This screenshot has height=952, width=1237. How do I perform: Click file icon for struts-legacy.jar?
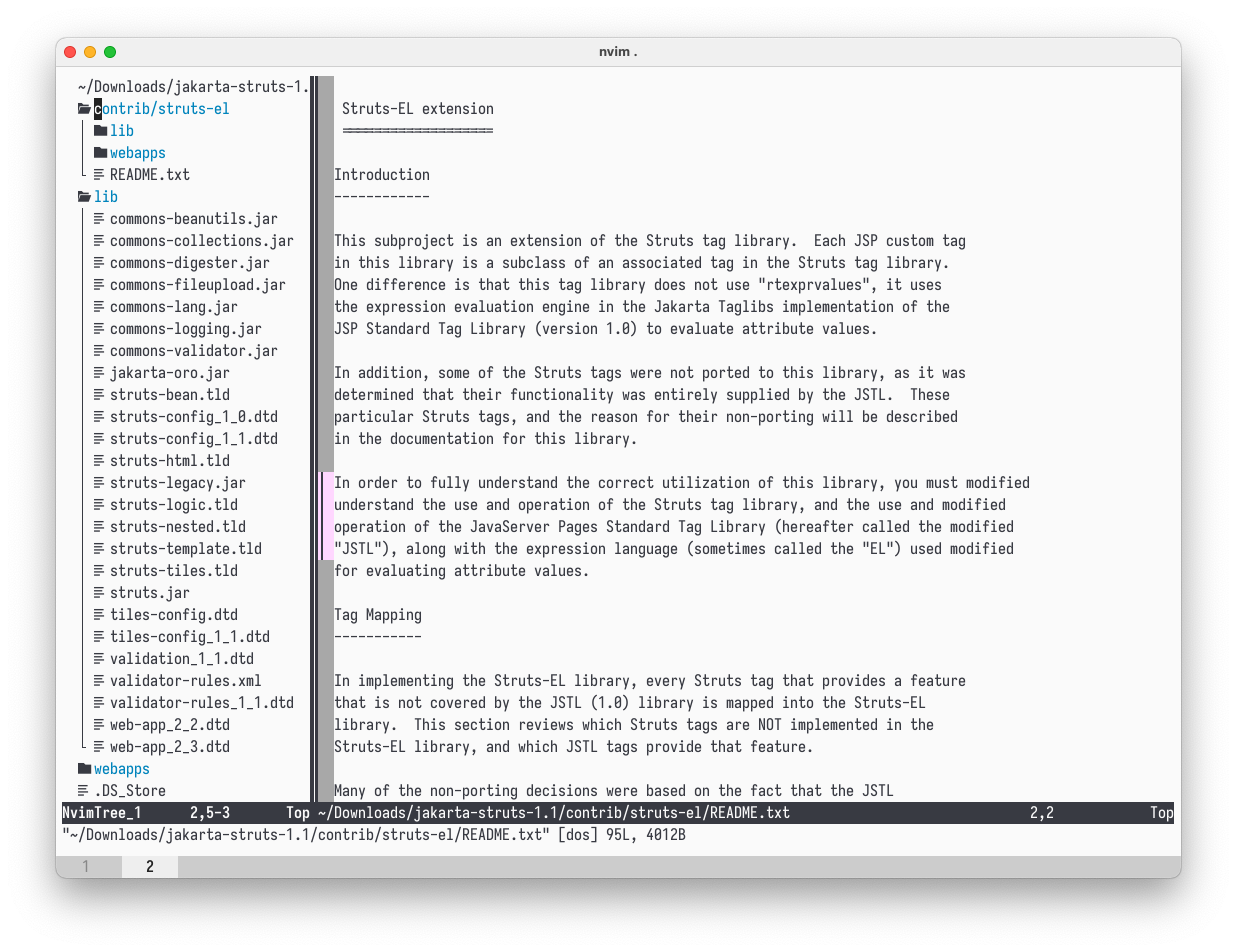point(99,483)
